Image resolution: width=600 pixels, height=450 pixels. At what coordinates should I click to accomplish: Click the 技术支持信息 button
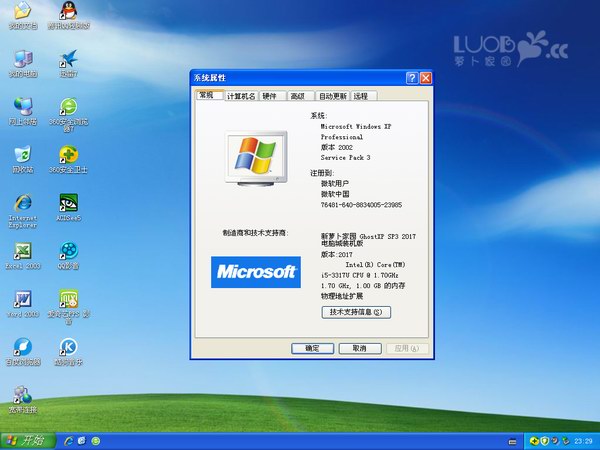click(x=355, y=312)
